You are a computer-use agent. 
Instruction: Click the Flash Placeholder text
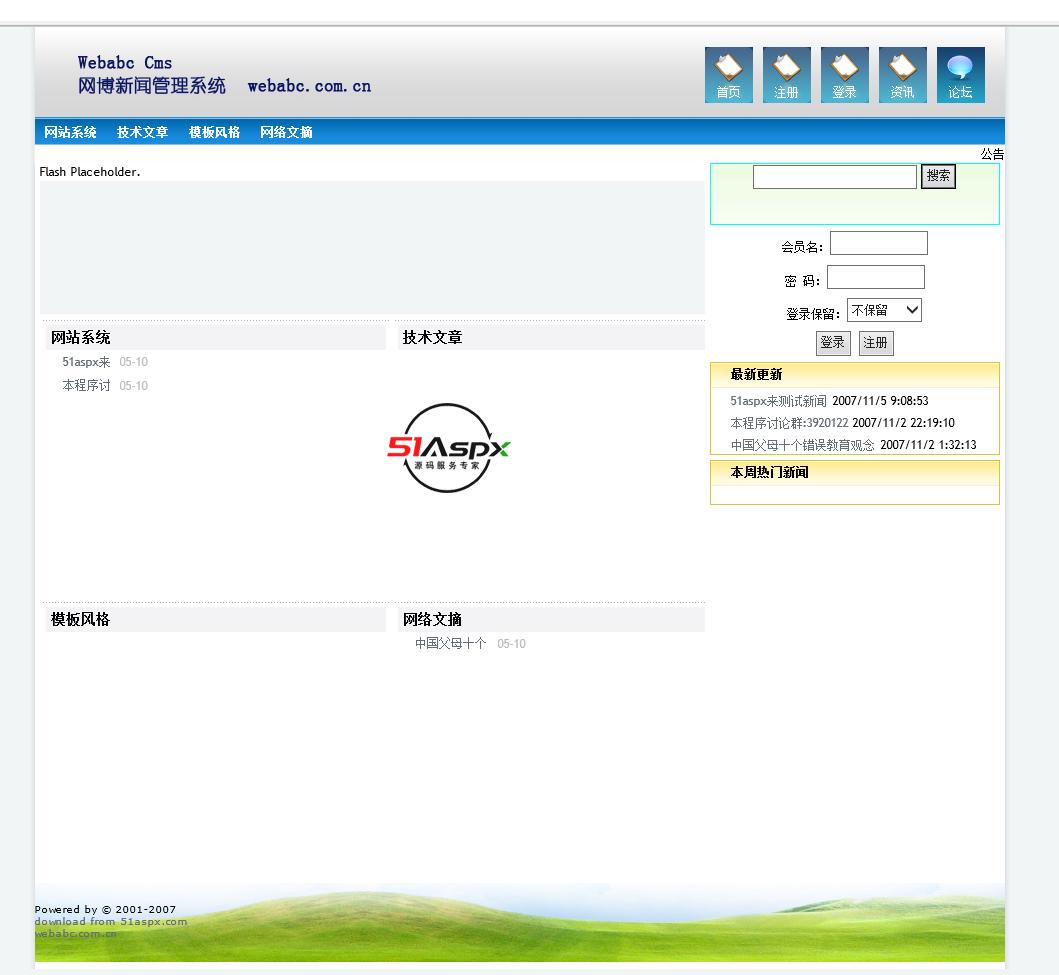coord(90,172)
